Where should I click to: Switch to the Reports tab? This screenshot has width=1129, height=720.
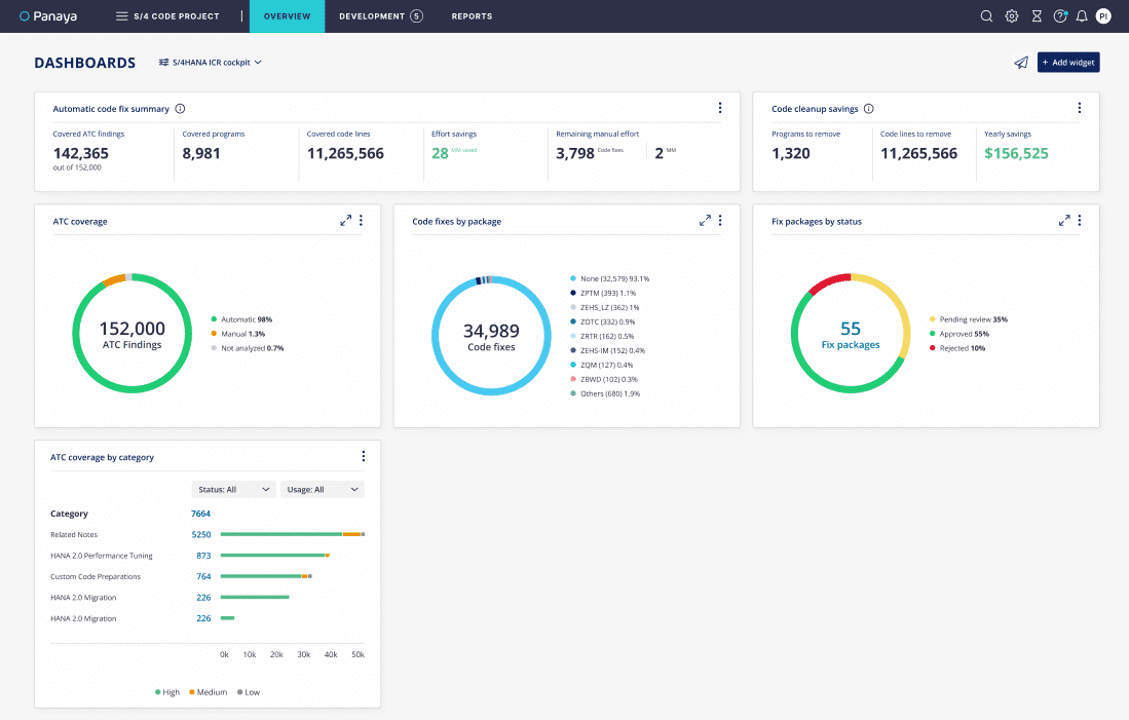click(x=472, y=16)
